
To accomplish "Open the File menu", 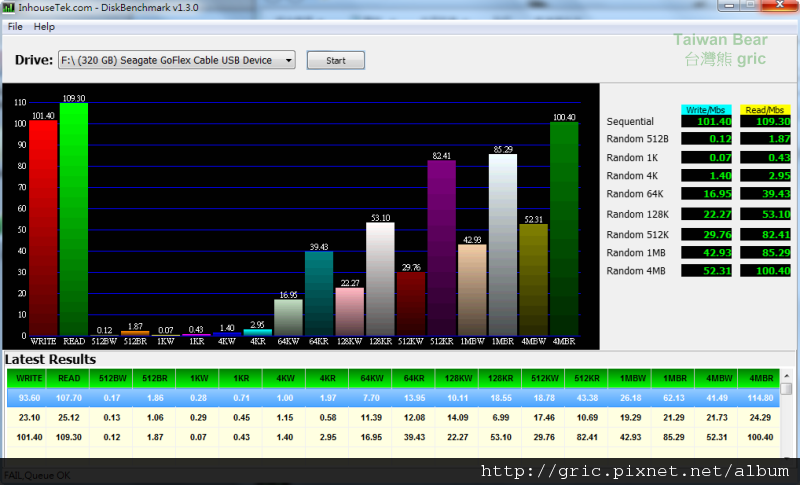I will click(15, 26).
